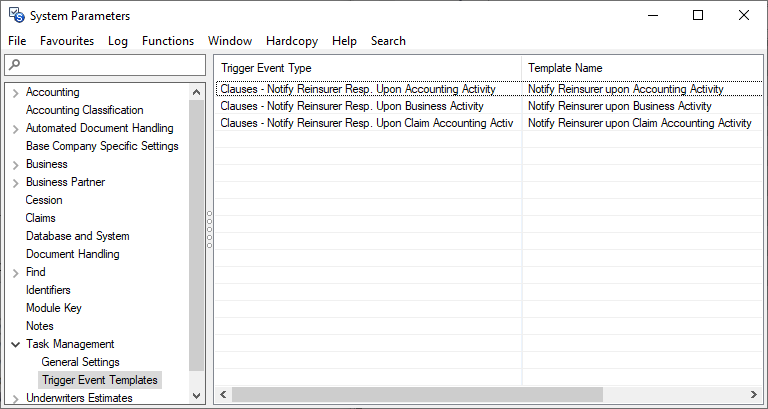Click the System Parameters app icon
Image resolution: width=768 pixels, height=409 pixels.
pos(16,15)
